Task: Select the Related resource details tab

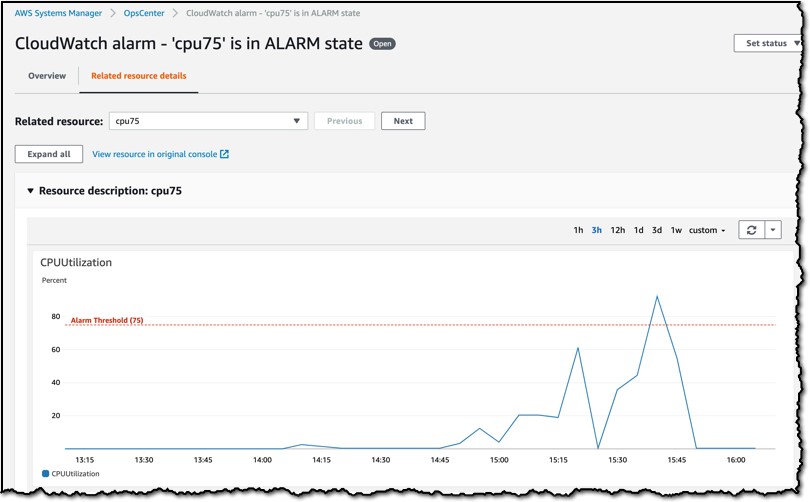Action: point(138,76)
